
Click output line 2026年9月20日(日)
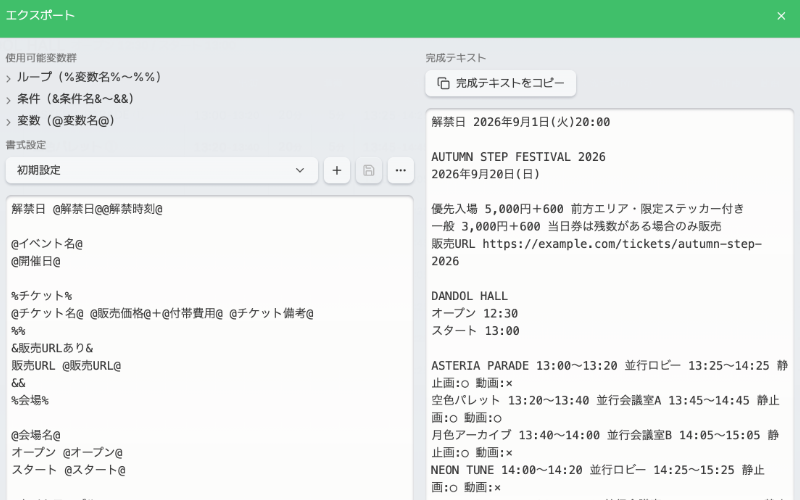pyautogui.click(x=485, y=174)
